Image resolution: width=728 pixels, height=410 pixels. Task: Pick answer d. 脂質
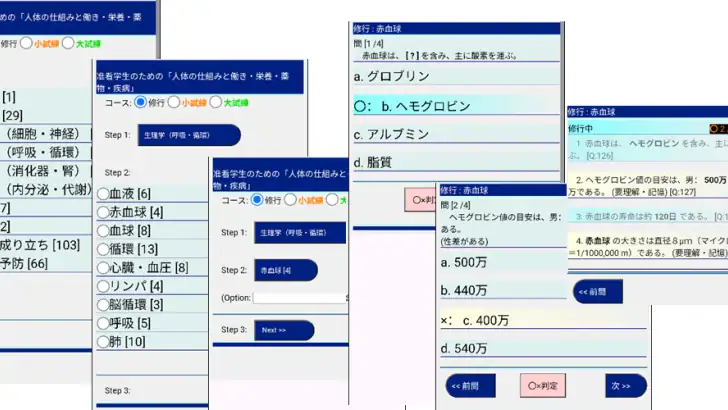tap(456, 162)
